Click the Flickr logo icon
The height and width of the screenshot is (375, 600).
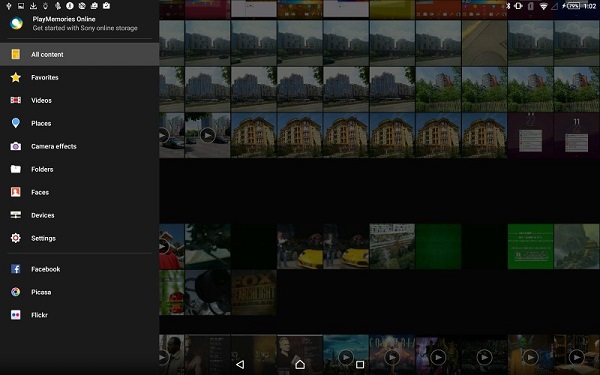point(16,315)
